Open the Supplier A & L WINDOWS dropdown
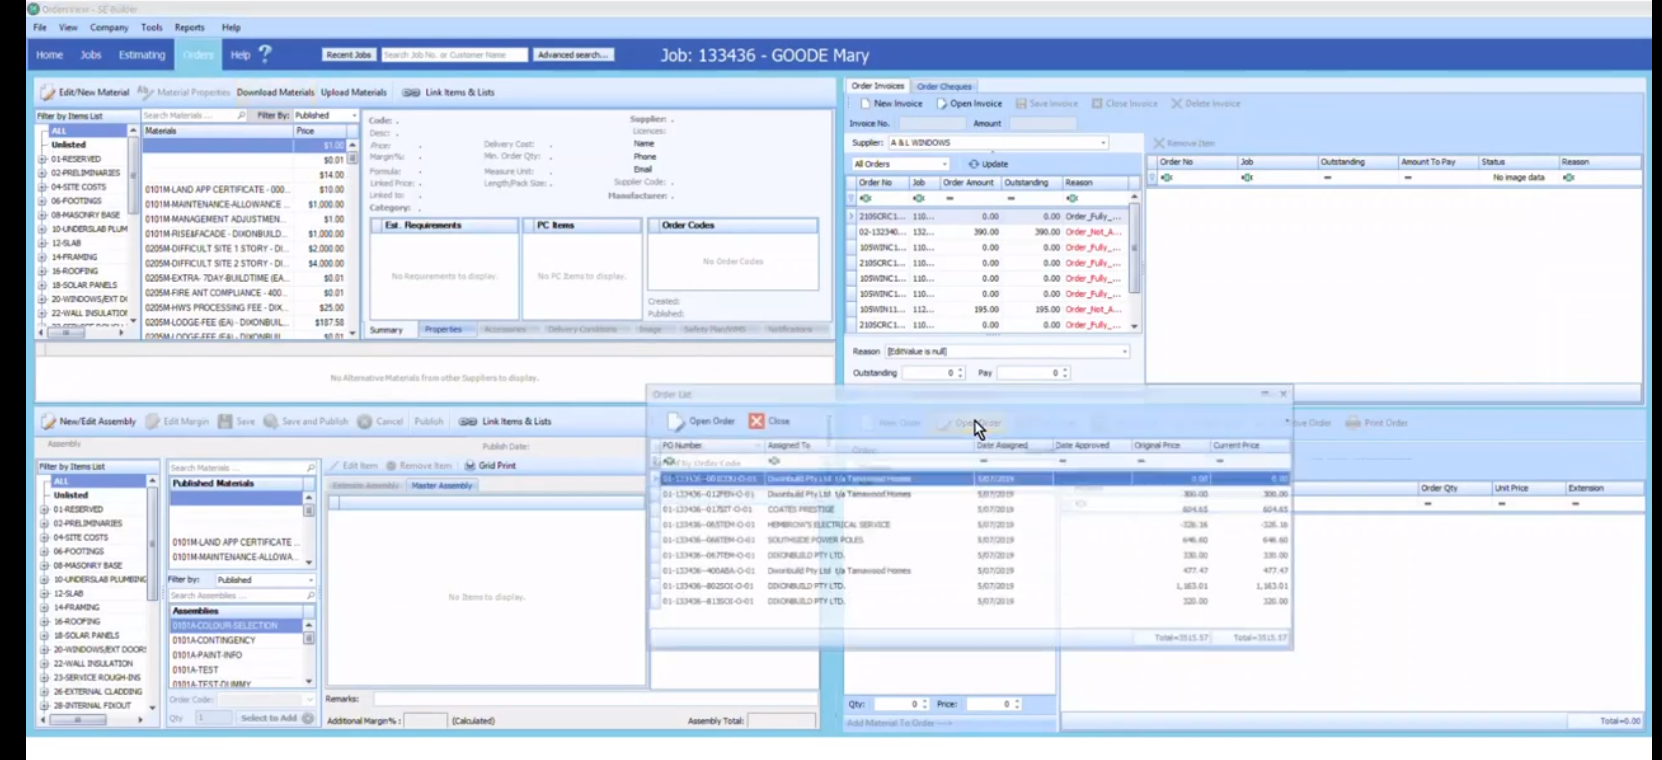Image resolution: width=1662 pixels, height=760 pixels. point(1103,143)
